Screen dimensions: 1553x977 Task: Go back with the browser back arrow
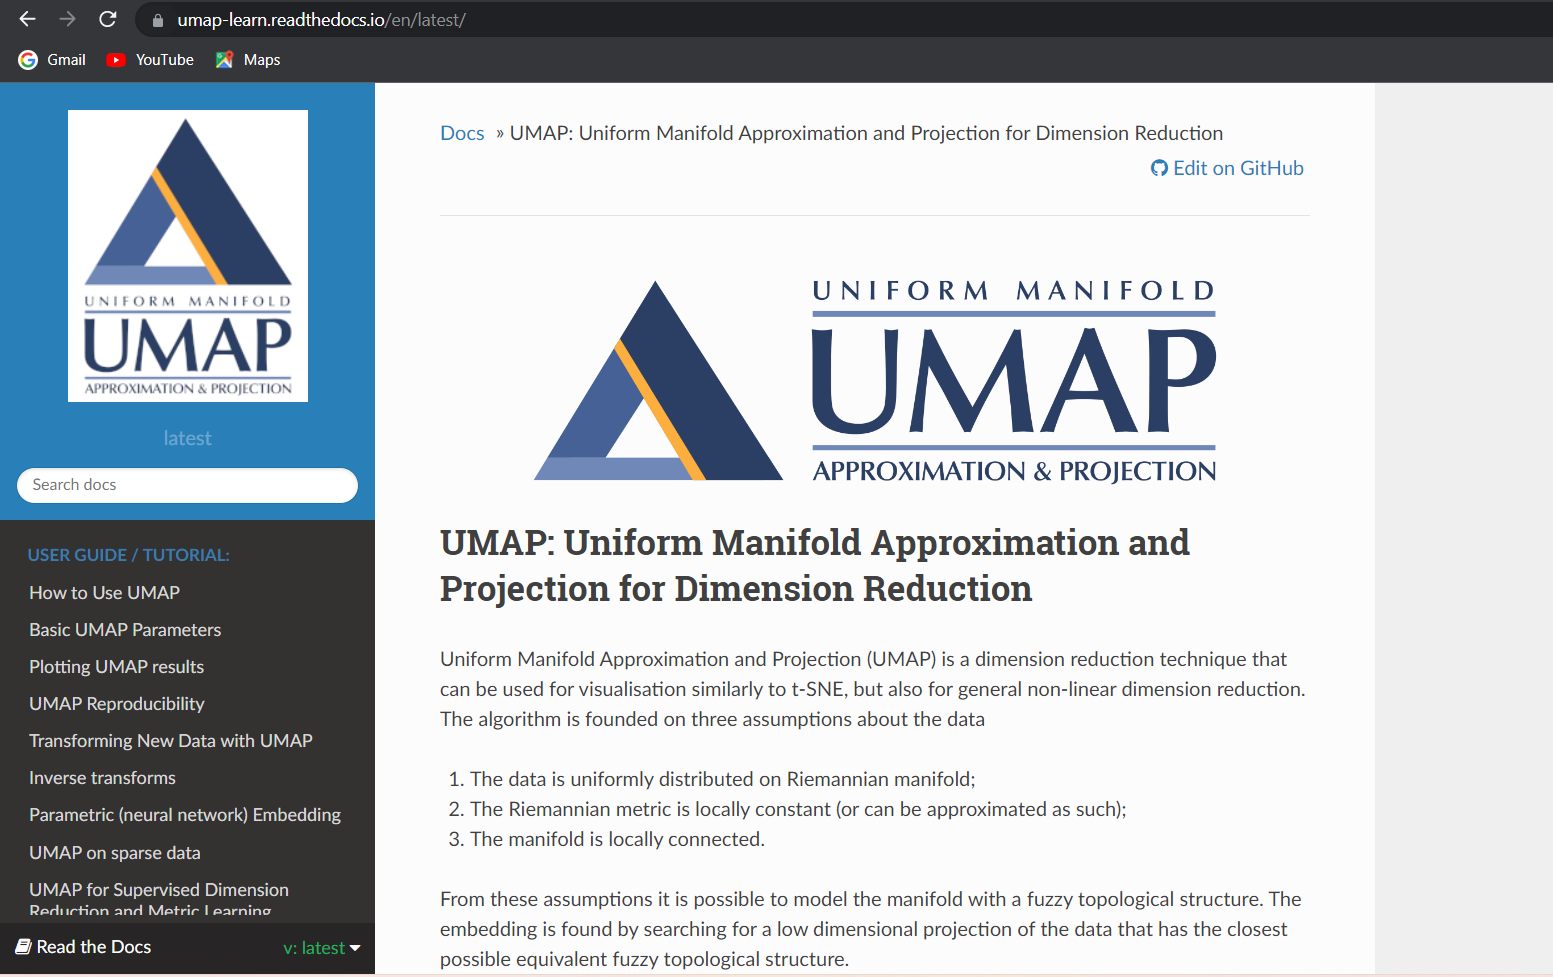click(27, 19)
